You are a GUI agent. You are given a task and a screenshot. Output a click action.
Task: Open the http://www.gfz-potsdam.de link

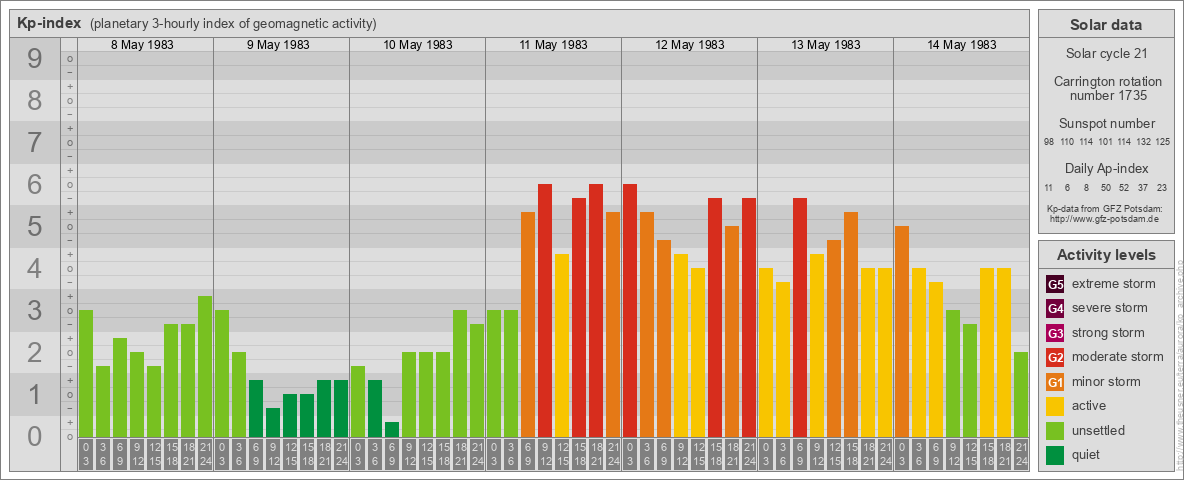click(x=1105, y=219)
